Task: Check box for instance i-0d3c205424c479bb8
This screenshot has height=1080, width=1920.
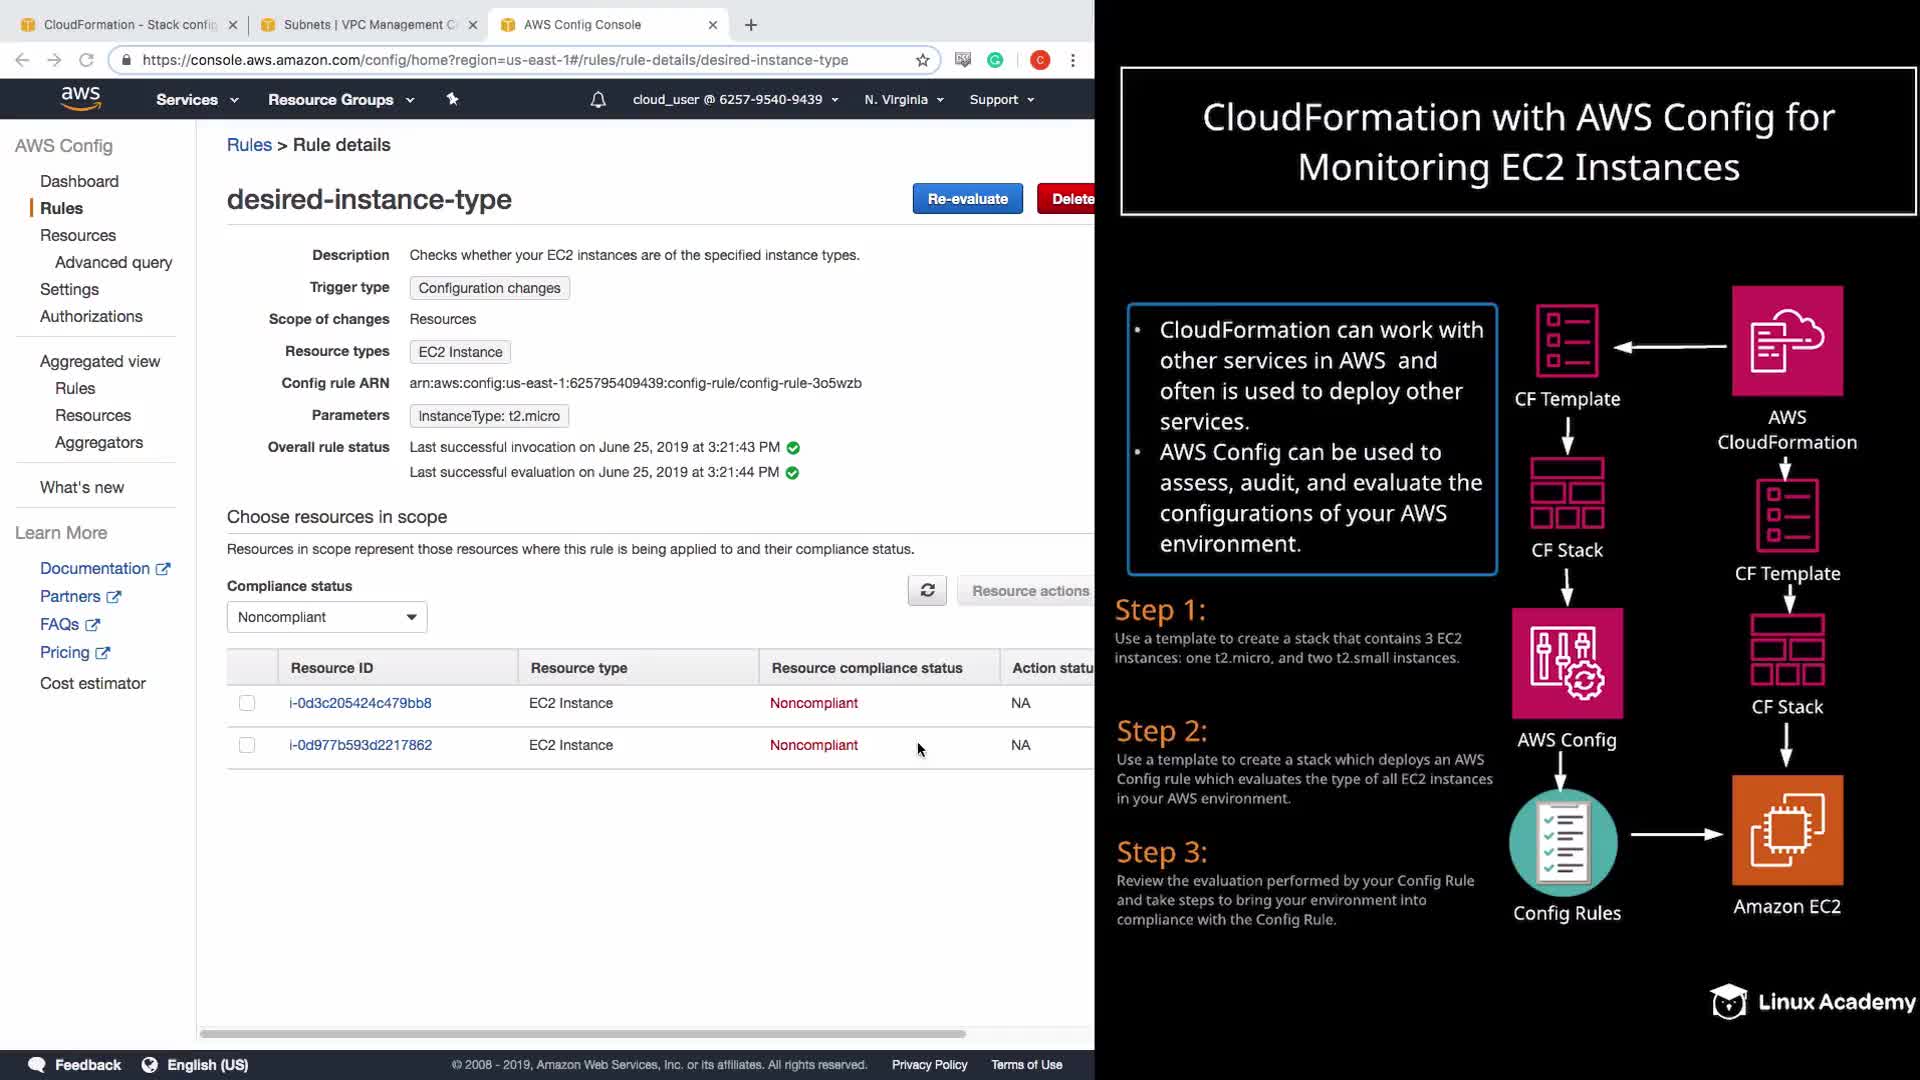Action: click(x=247, y=703)
